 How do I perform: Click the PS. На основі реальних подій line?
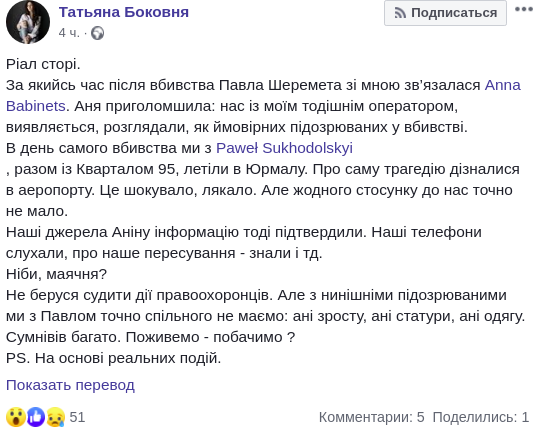113,358
